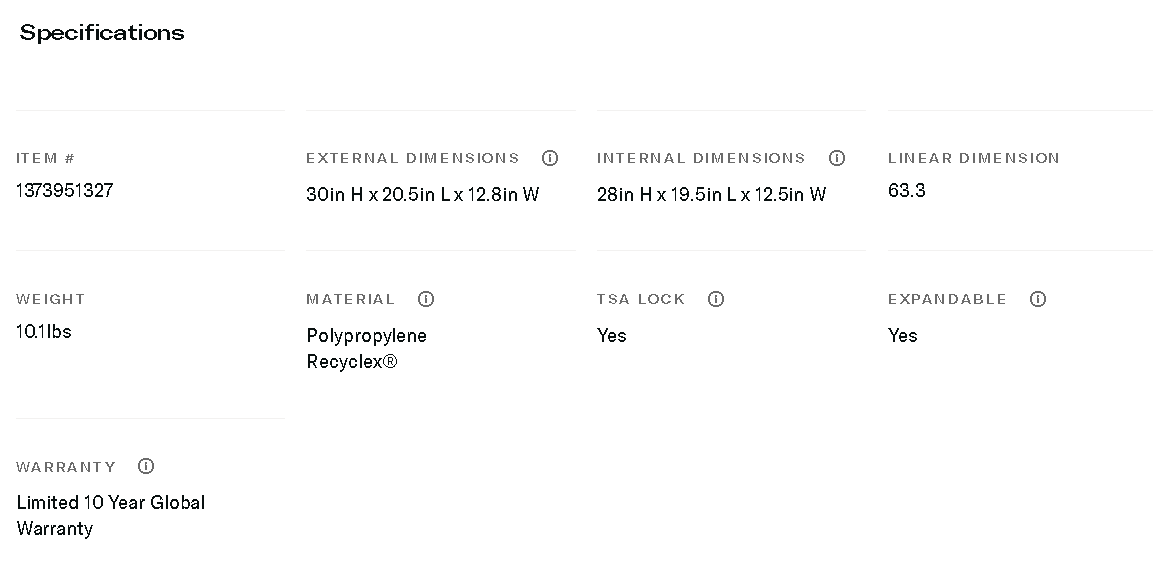Open the External Dimensions info icon
Viewport: 1153px width, 564px height.
coord(550,158)
